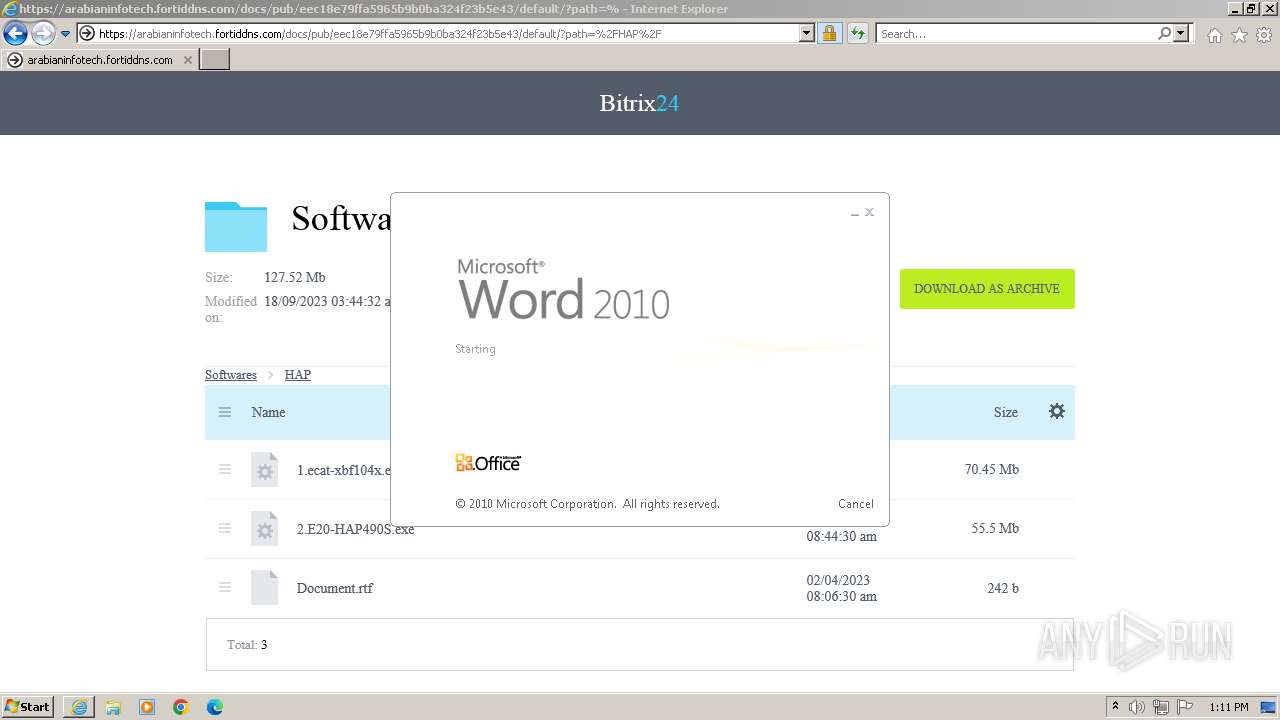Viewport: 1280px width, 720px height.
Task: Open the Windows Start button
Action: click(x=28, y=706)
